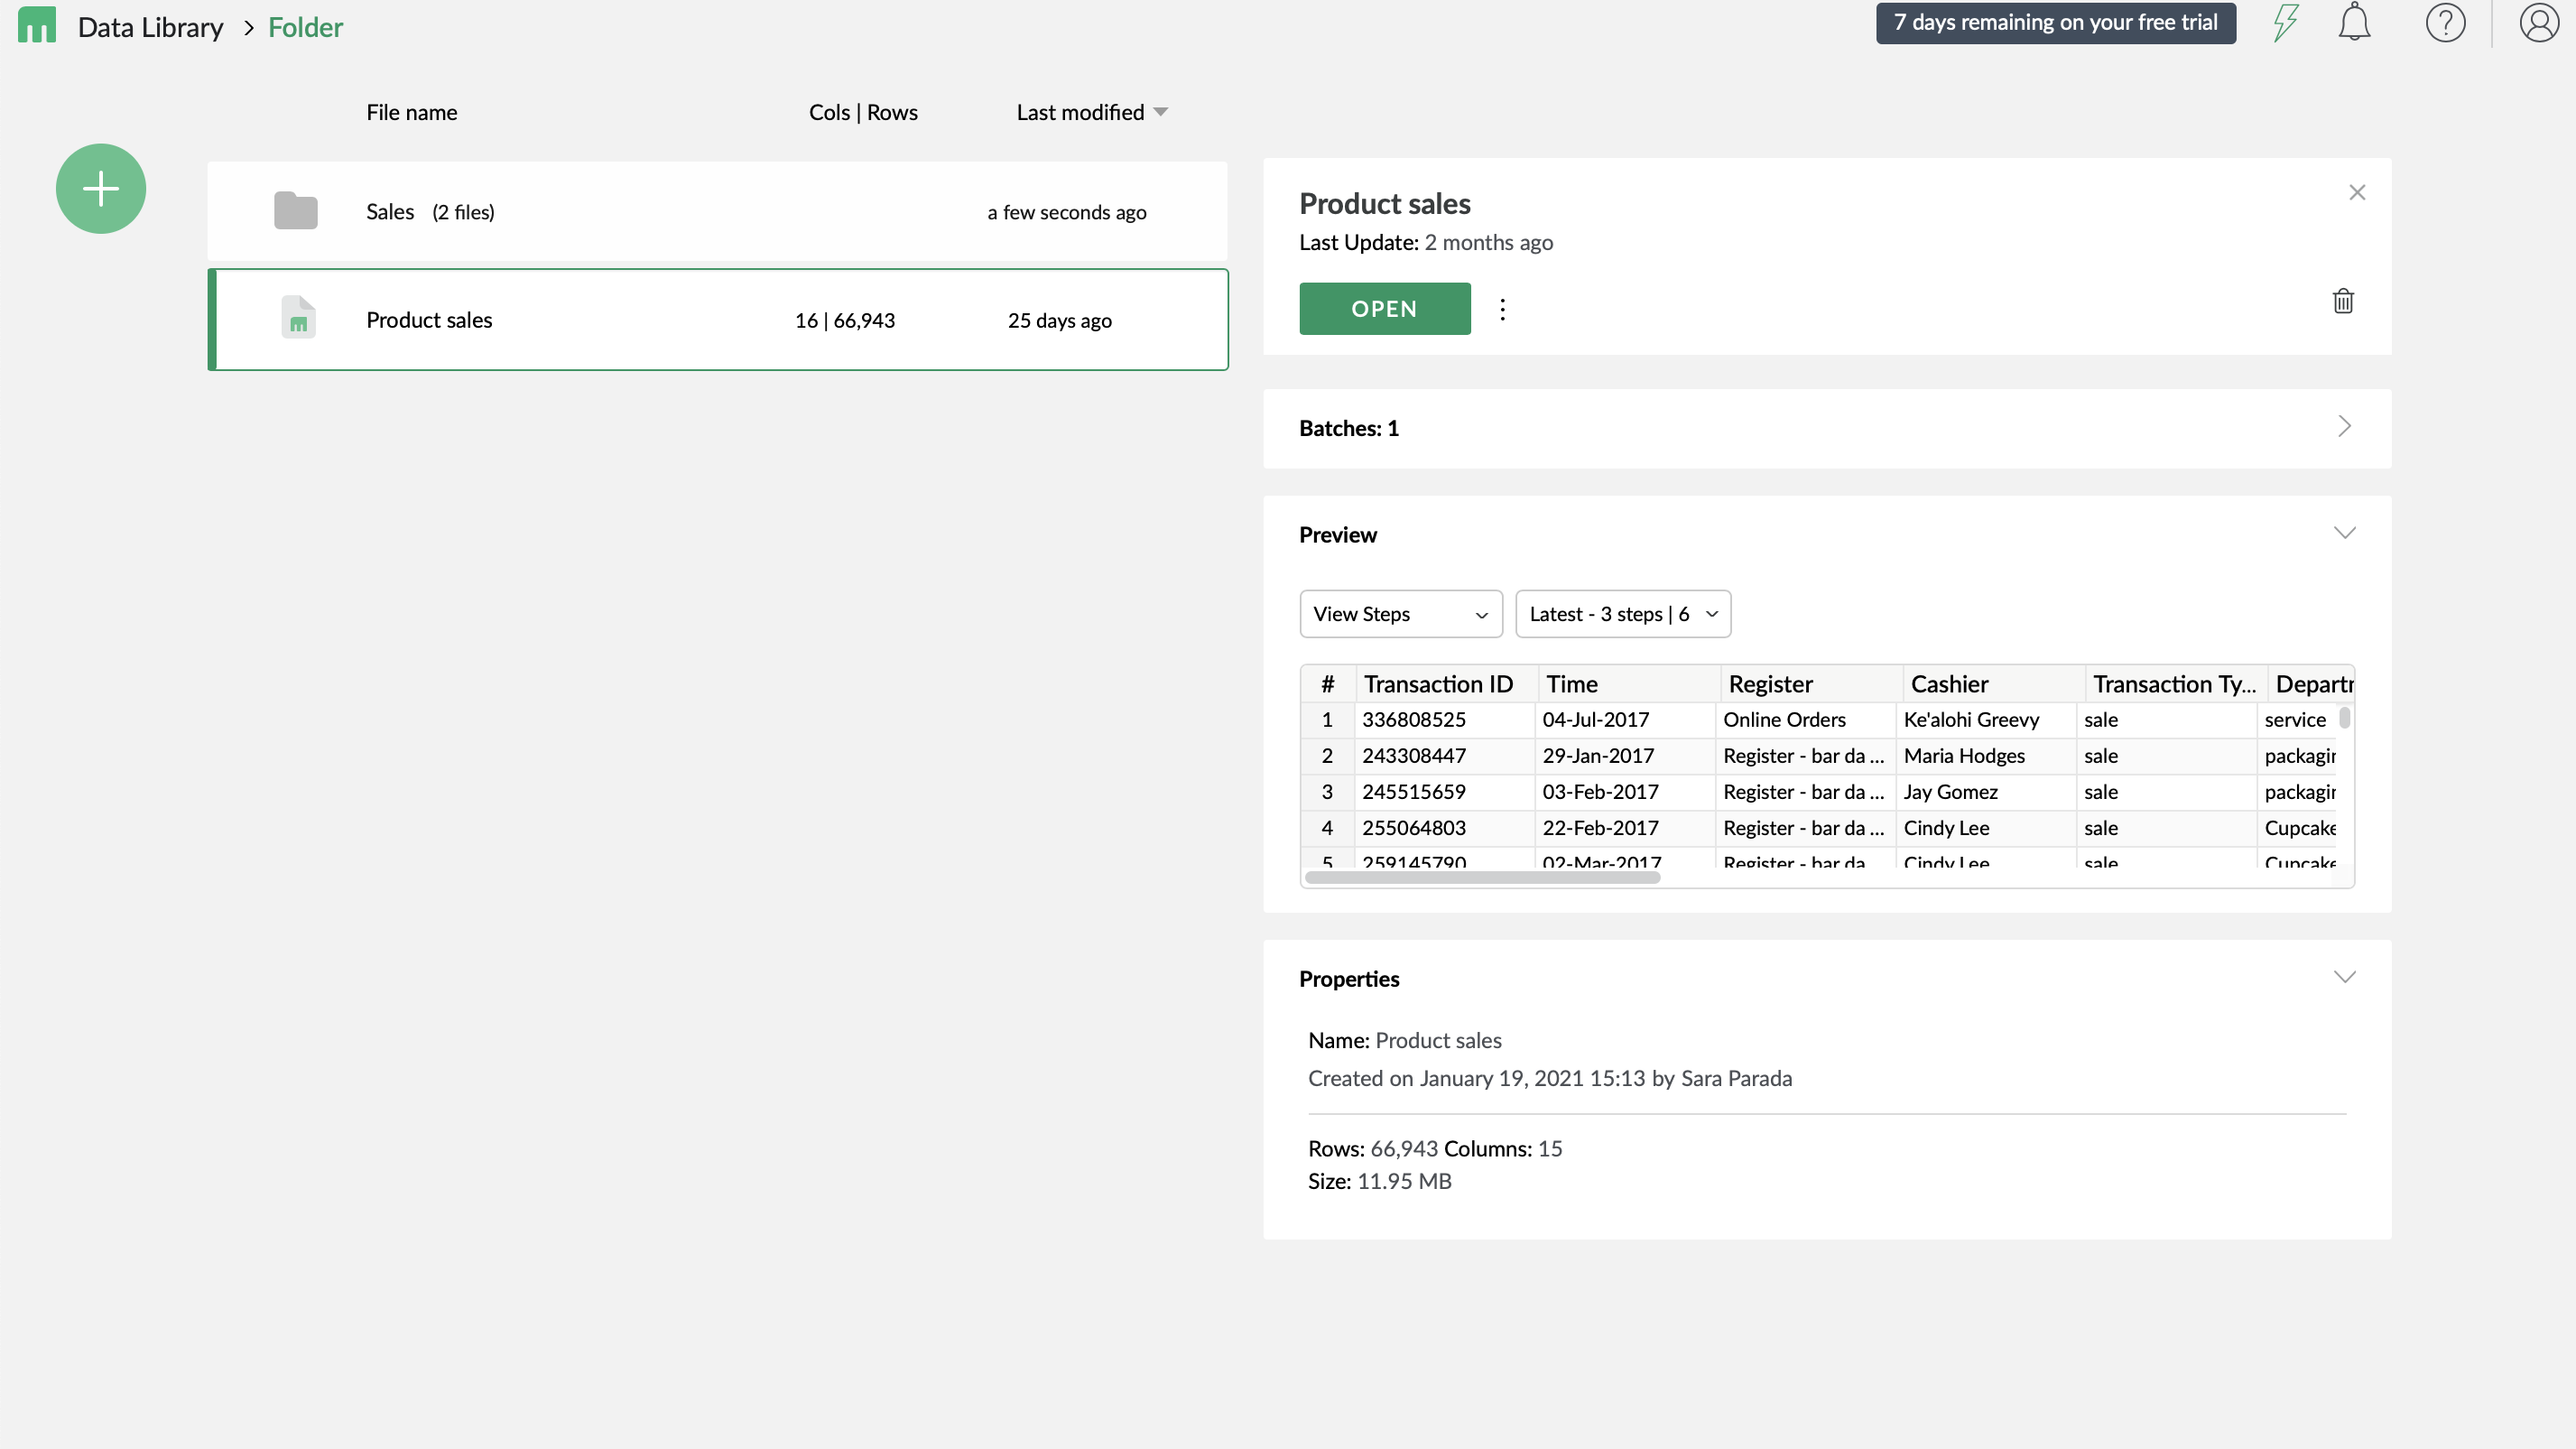Collapse the Preview section

pos(2345,533)
